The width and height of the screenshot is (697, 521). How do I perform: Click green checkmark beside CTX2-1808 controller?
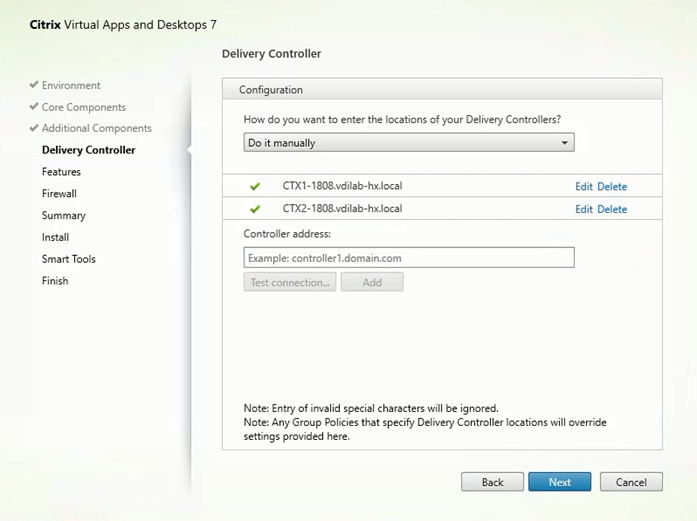point(255,209)
